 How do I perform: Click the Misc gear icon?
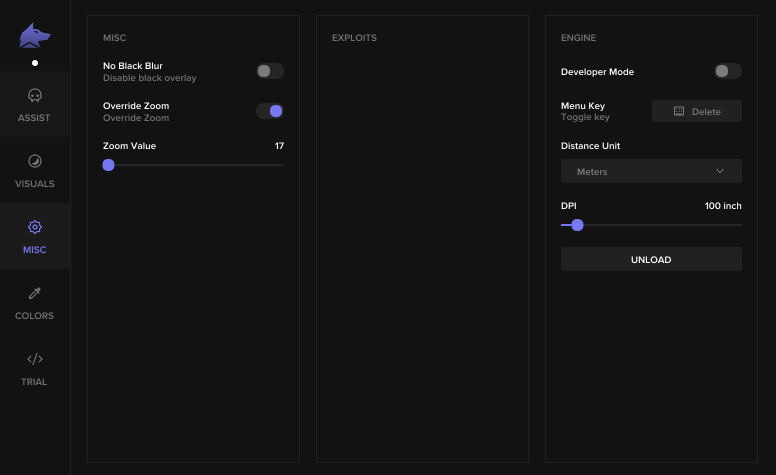[x=35, y=227]
